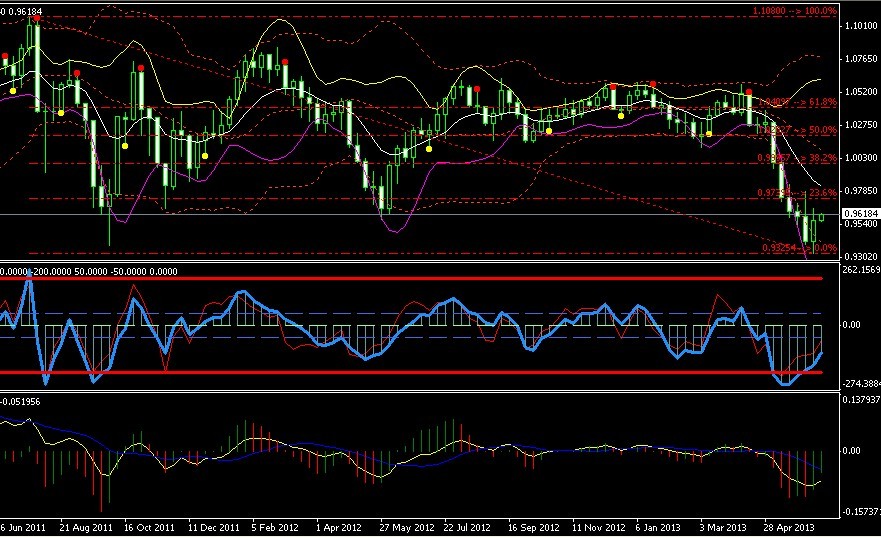Click the 262.1569 oscillator scale value
This screenshot has width=881, height=538.
pyautogui.click(x=861, y=270)
